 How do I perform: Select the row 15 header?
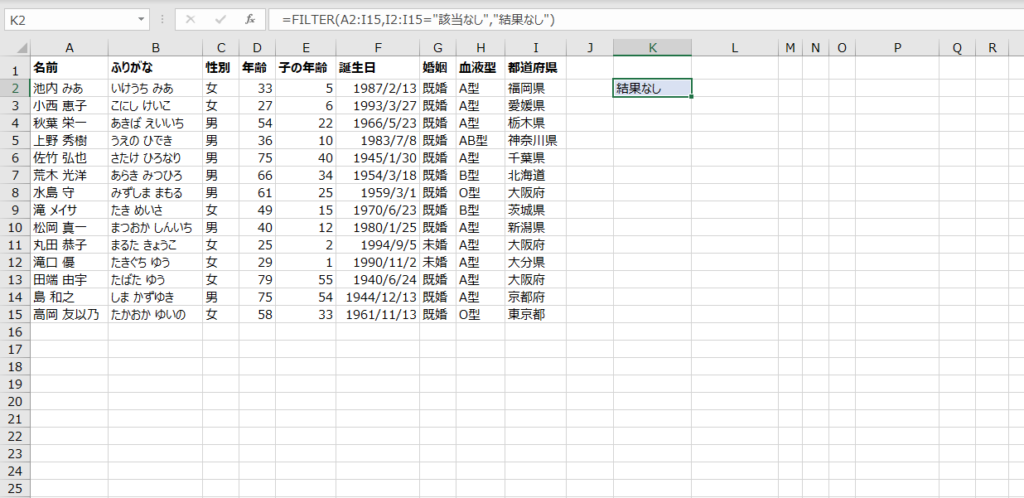tap(15, 314)
